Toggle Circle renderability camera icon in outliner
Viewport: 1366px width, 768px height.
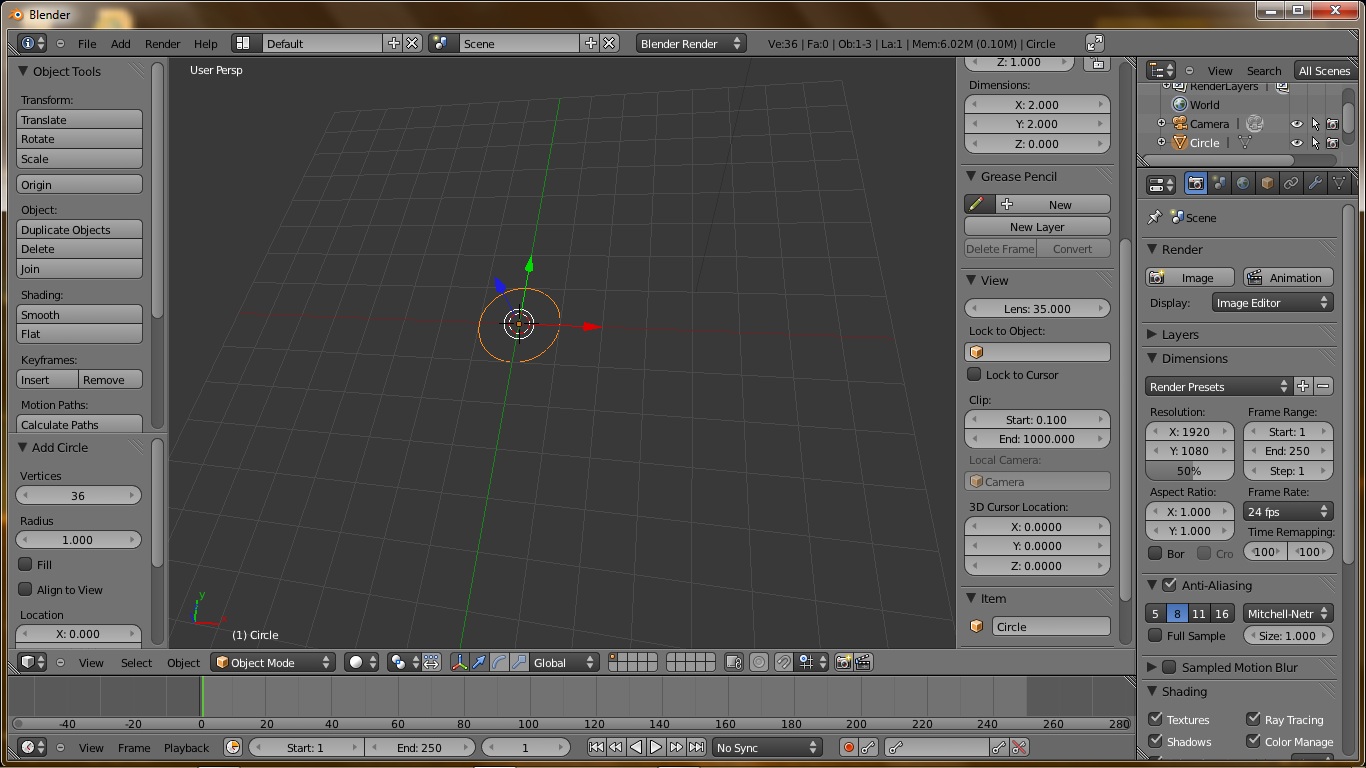click(x=1333, y=143)
